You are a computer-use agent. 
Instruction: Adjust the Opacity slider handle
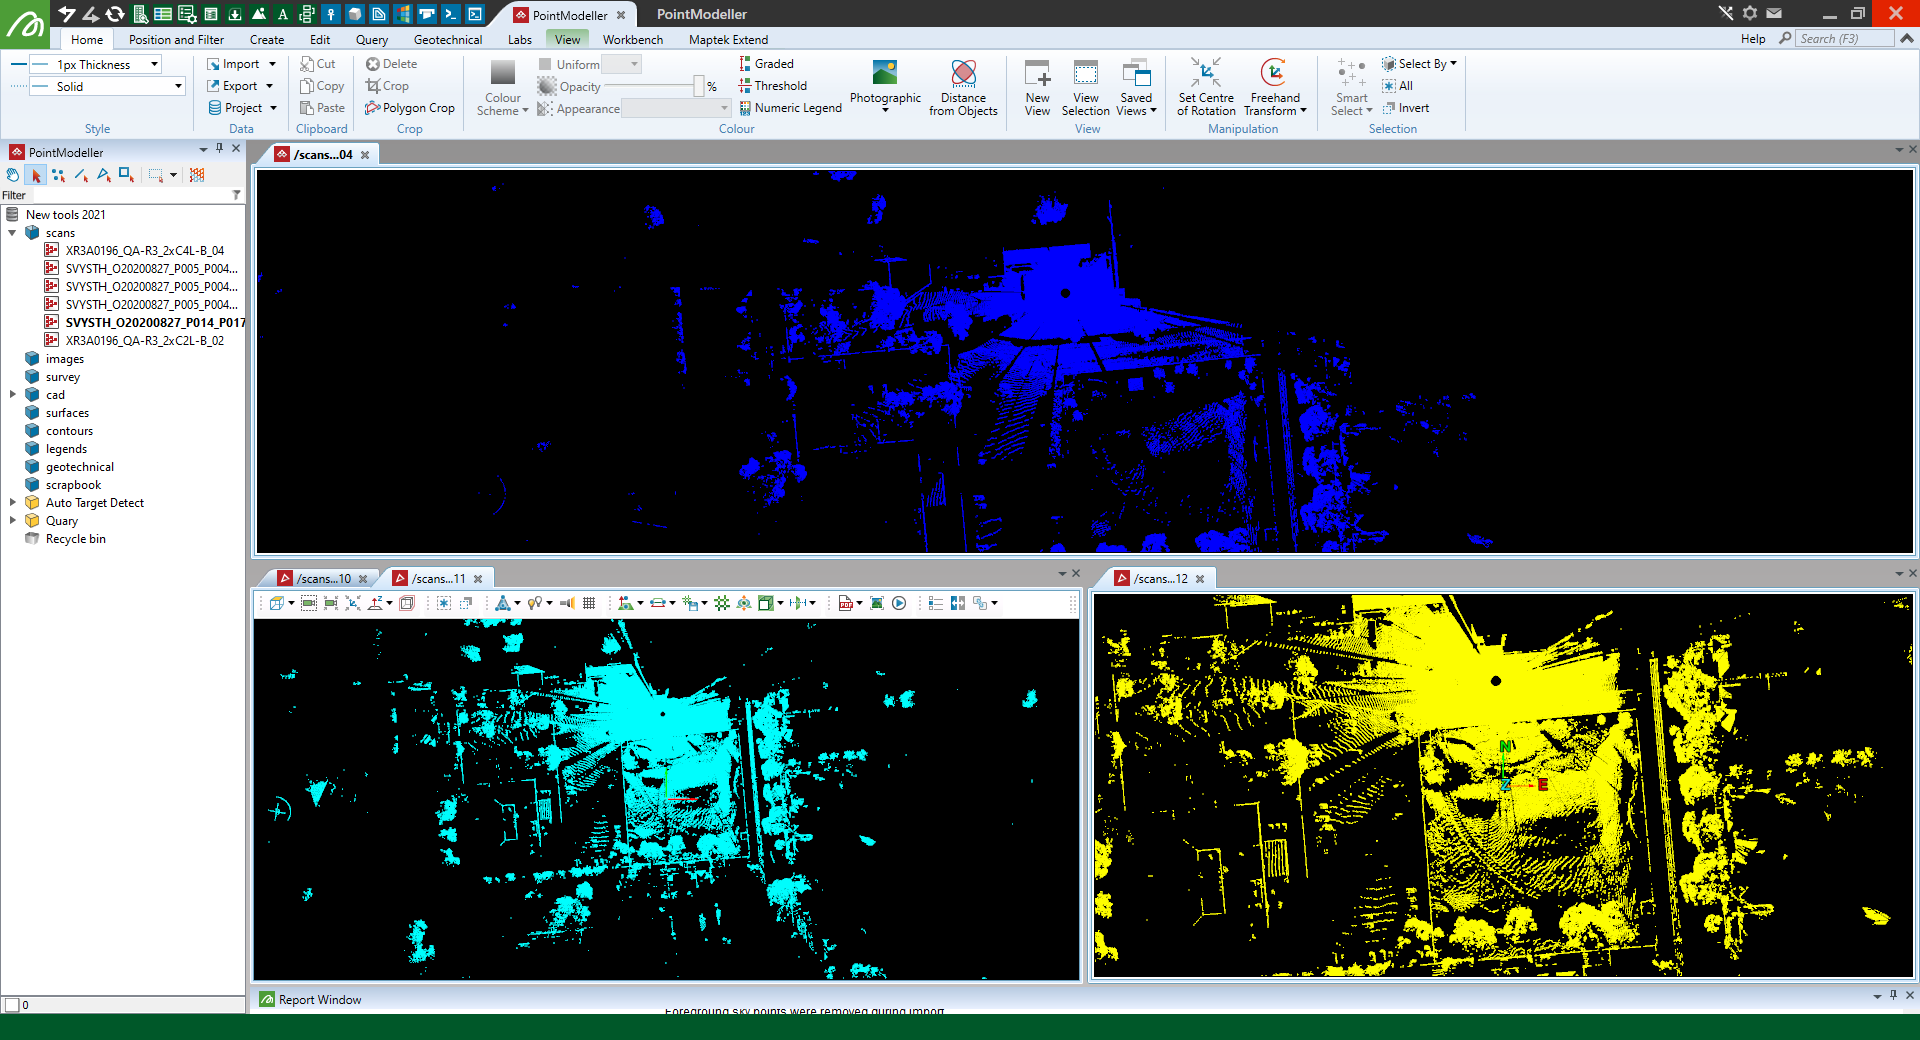tap(698, 87)
